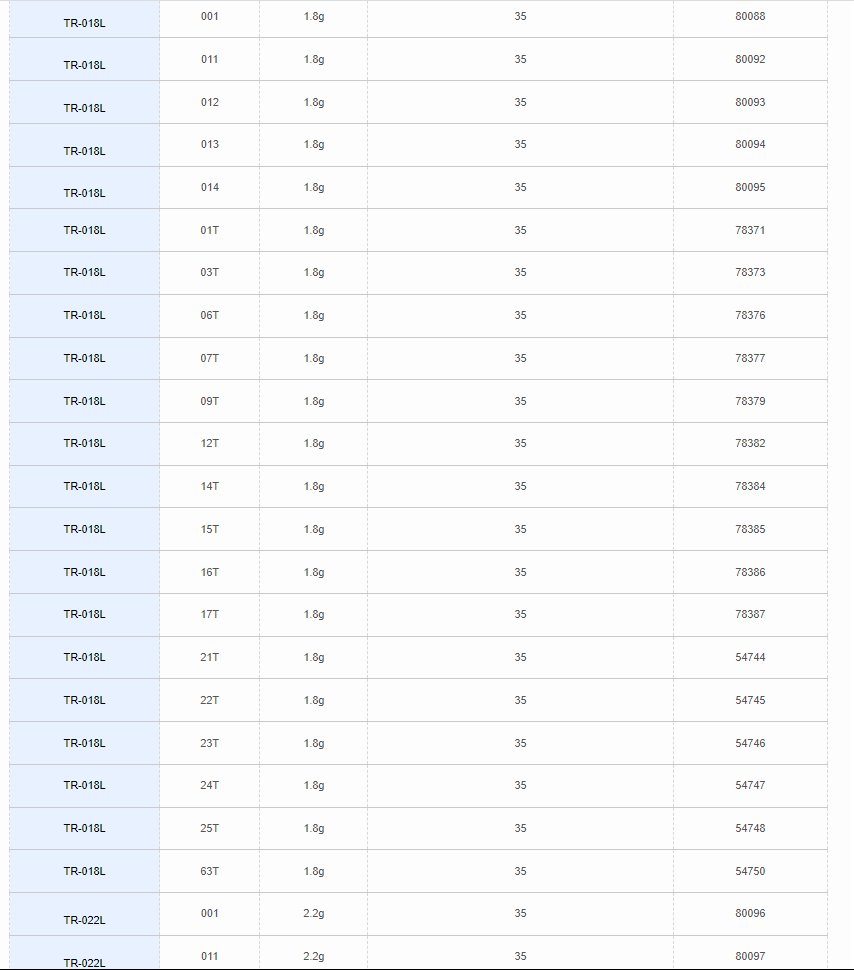Image resolution: width=854 pixels, height=970 pixels.
Task: Click product code 54744
Action: (750, 658)
